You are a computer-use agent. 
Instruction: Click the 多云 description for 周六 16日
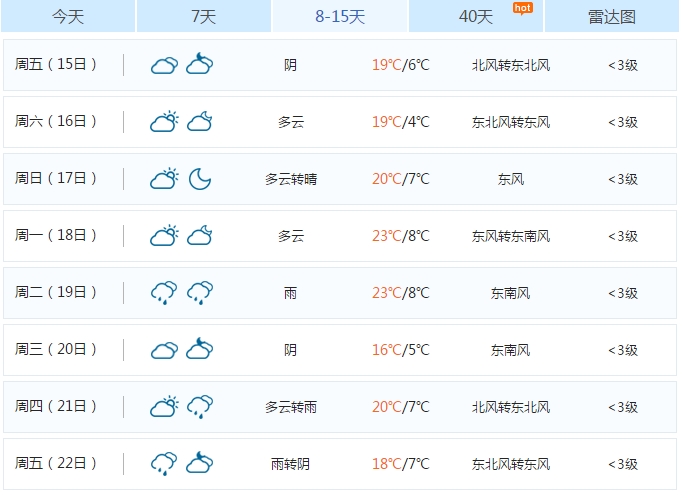[x=291, y=122]
